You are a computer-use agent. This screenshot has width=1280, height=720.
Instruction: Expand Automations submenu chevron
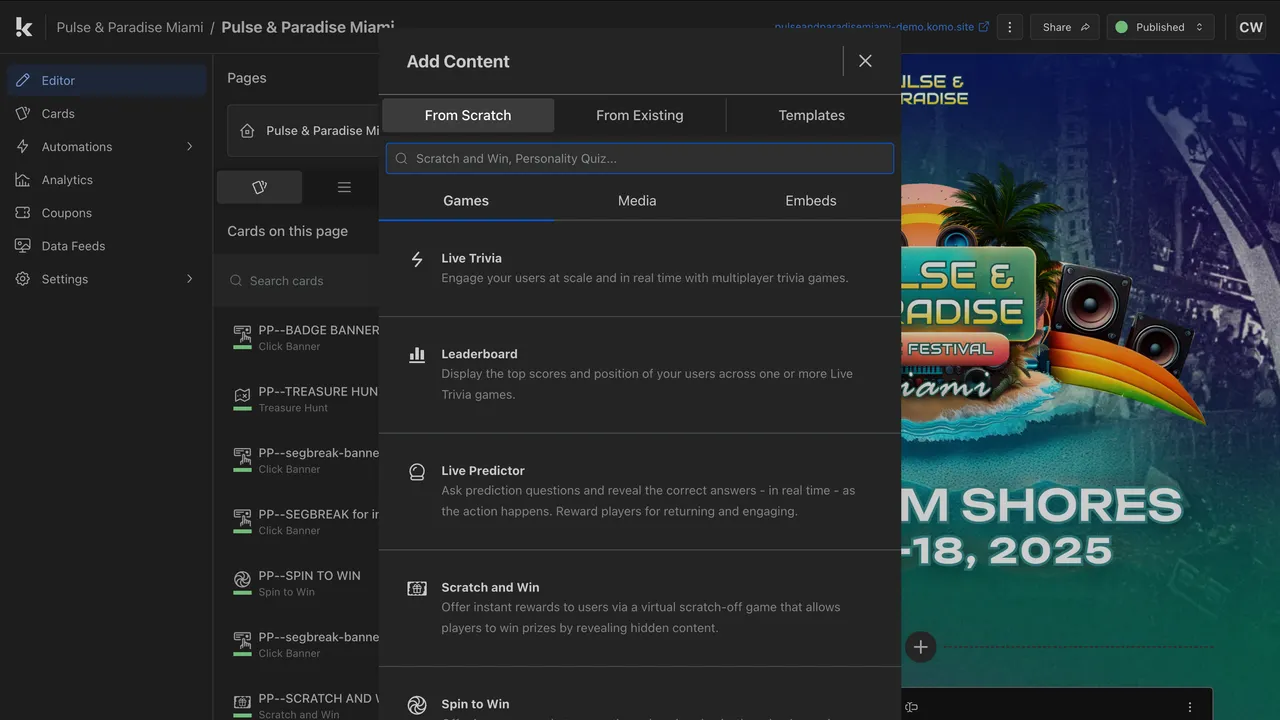(x=190, y=146)
